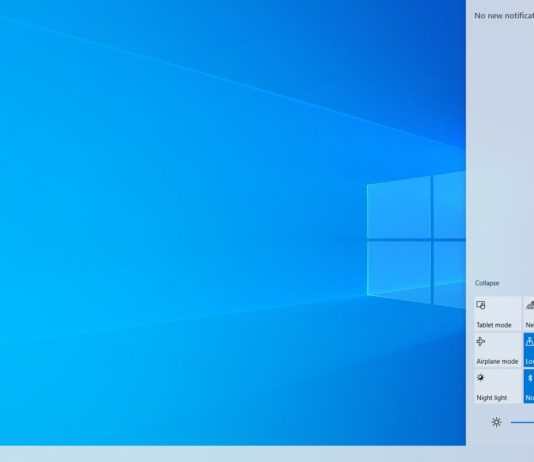Toggle the blue Bluetooth quick action tile
The height and width of the screenshot is (462, 534).
click(529, 386)
